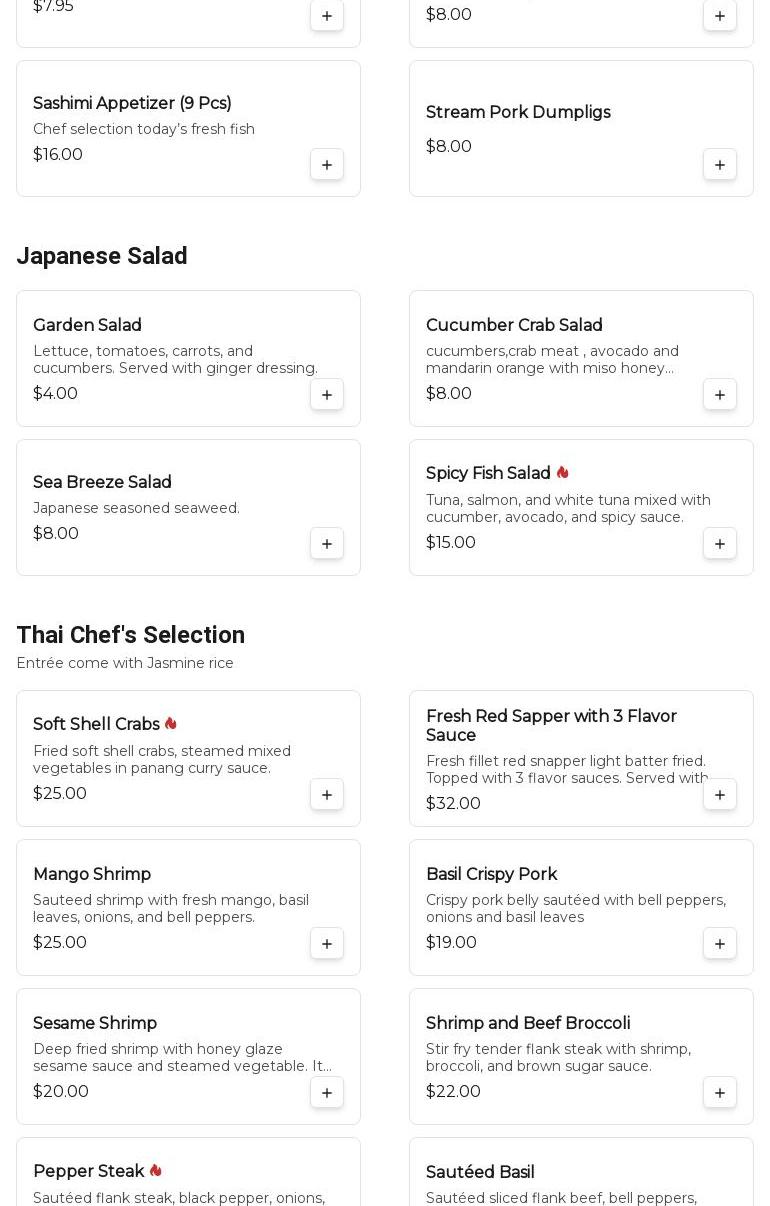The image size is (770, 1206).
Task: Add Cucumber Crab Salad to cart
Action: click(720, 394)
